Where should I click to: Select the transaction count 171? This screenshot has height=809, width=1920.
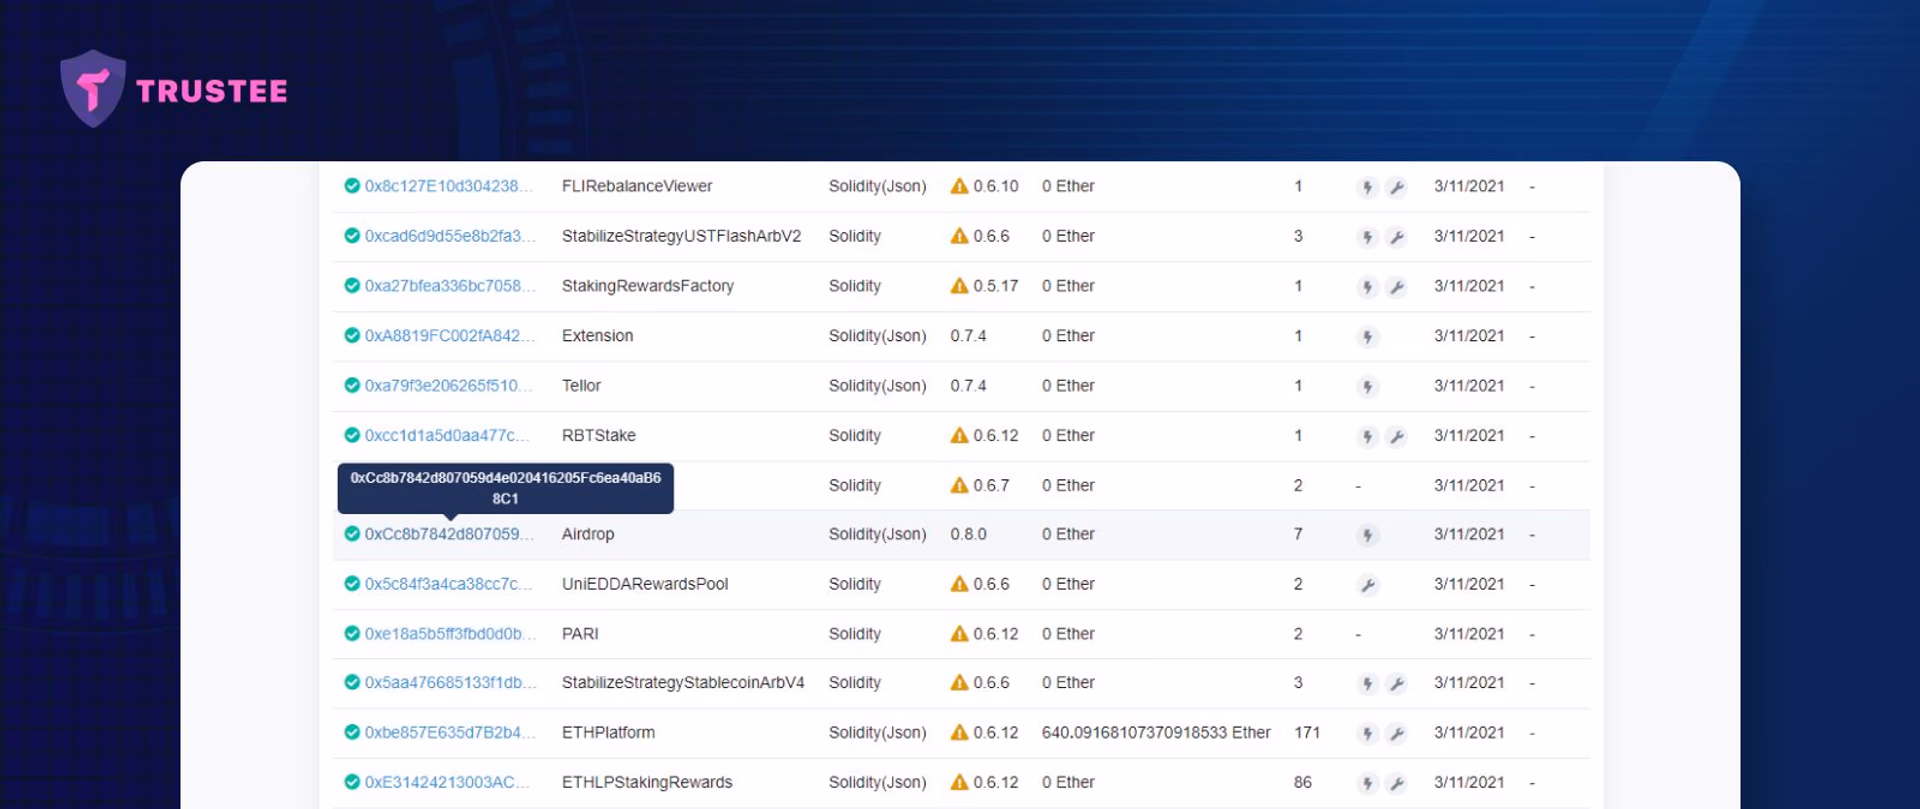1306,732
